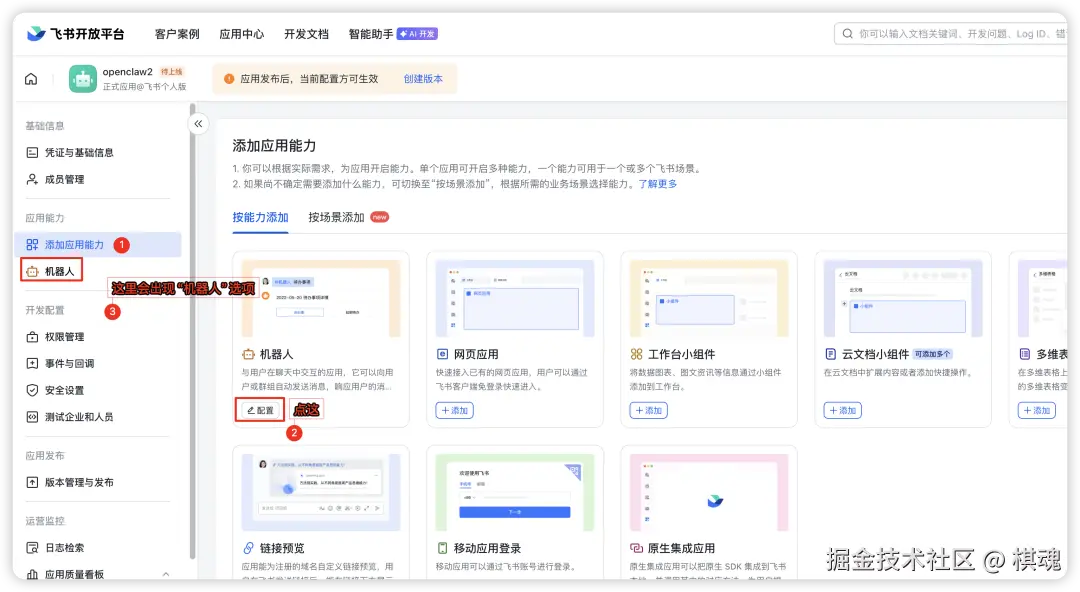Click the AI 开发 badge

[x=417, y=34]
